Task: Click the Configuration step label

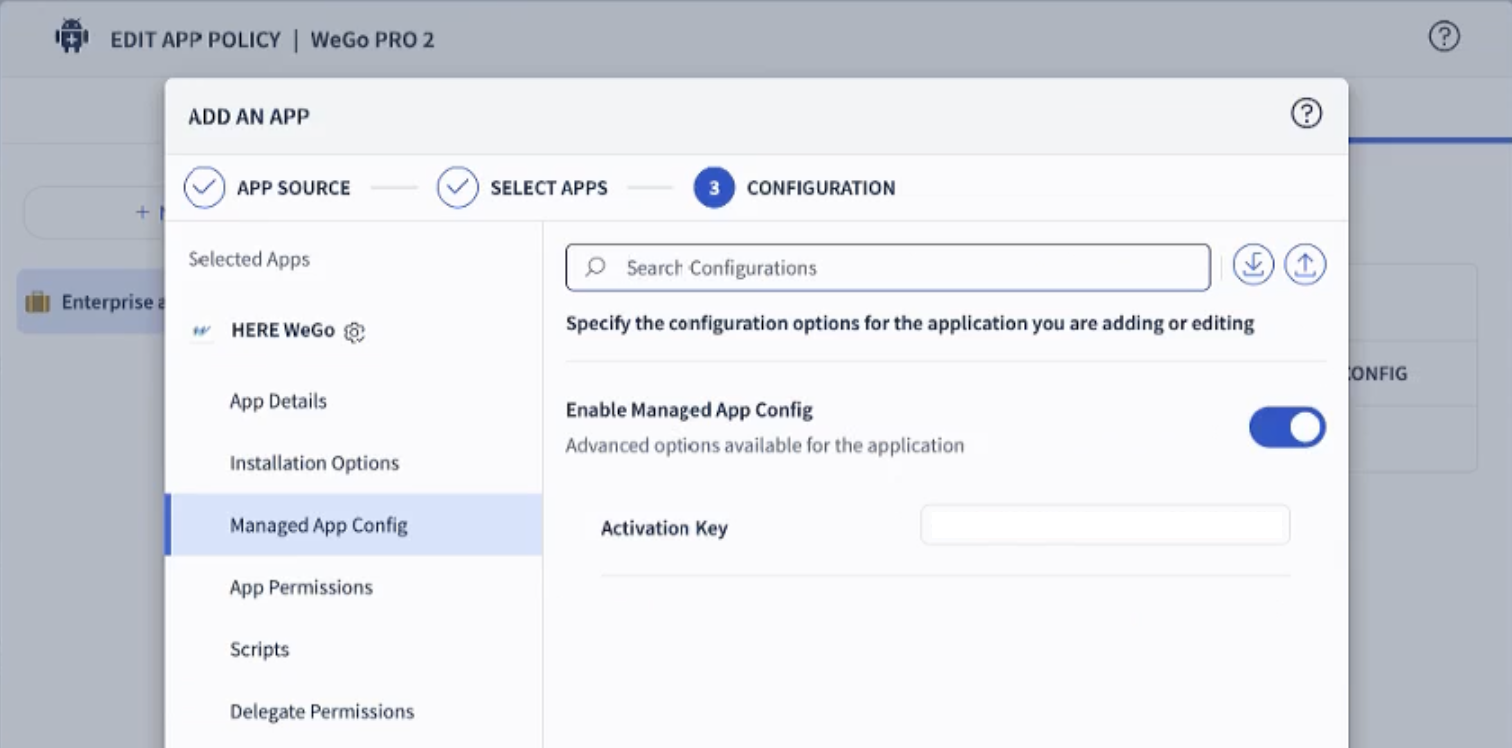Action: pyautogui.click(x=821, y=188)
